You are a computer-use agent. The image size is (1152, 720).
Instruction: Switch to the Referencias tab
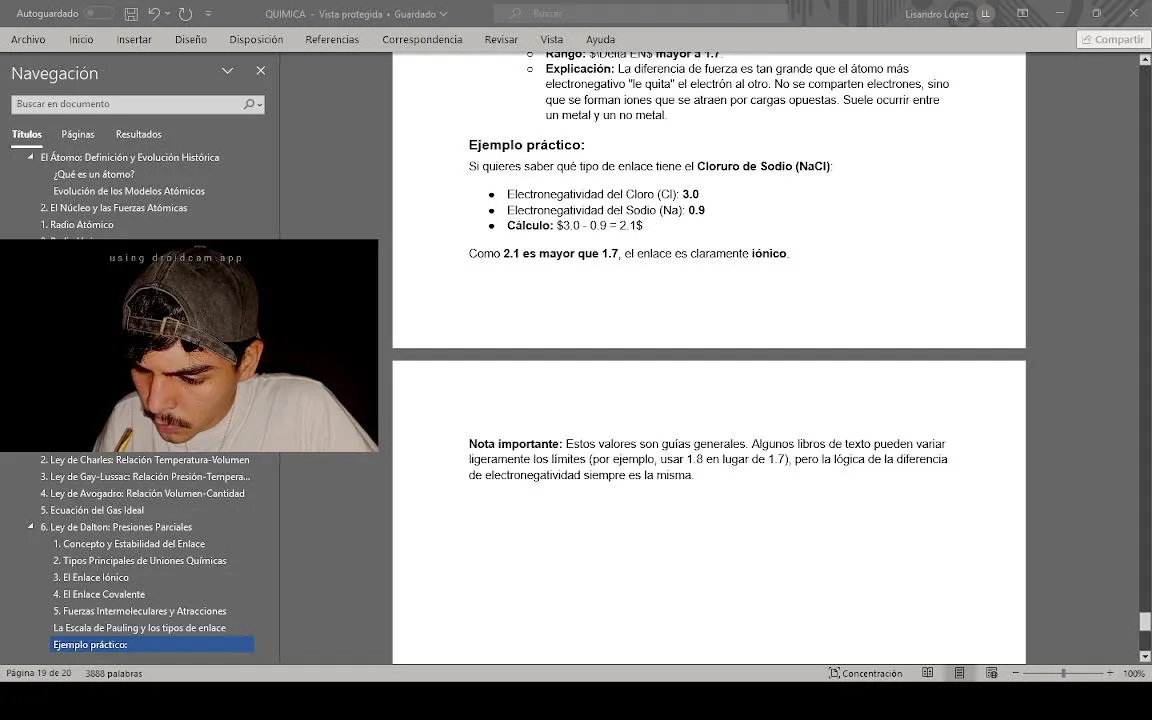[332, 40]
